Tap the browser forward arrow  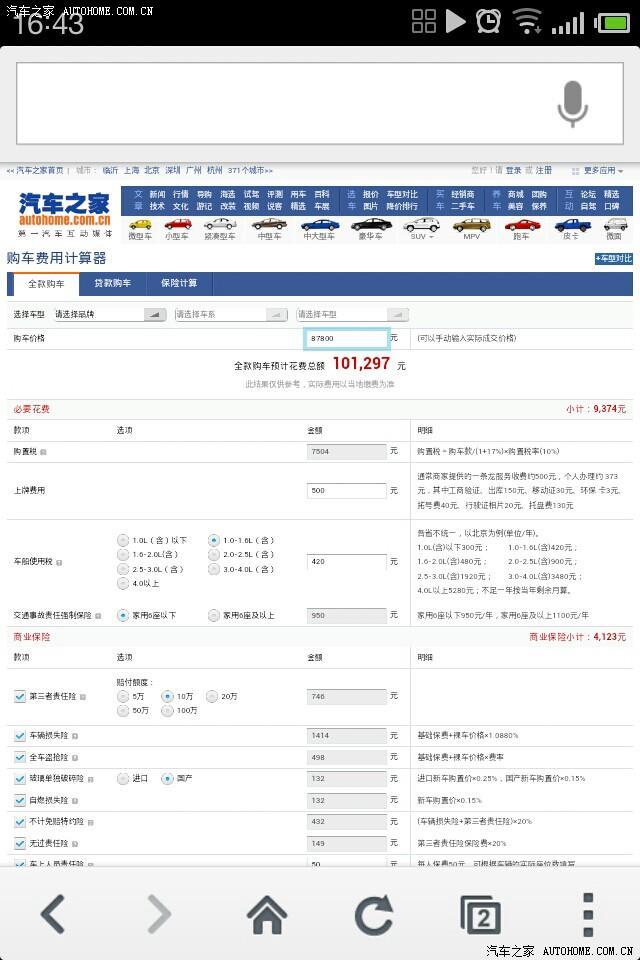[x=159, y=913]
